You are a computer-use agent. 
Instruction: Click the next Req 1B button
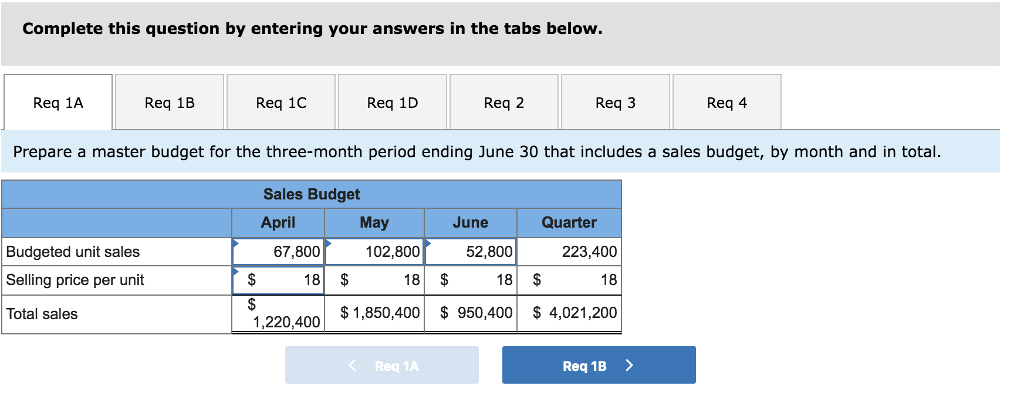(x=598, y=366)
